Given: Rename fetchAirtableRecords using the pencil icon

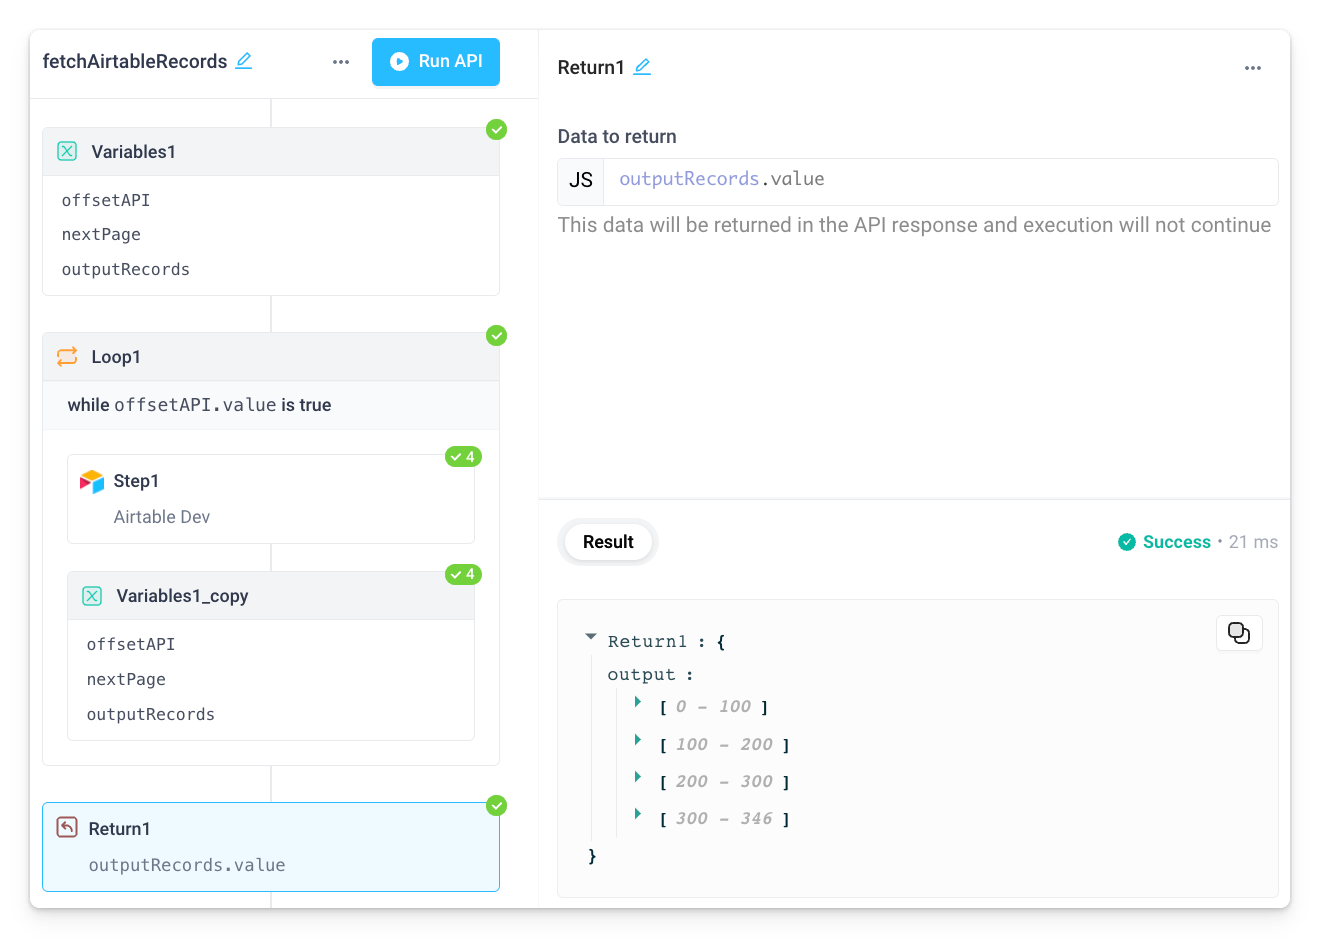Looking at the screenshot, I should point(244,61).
